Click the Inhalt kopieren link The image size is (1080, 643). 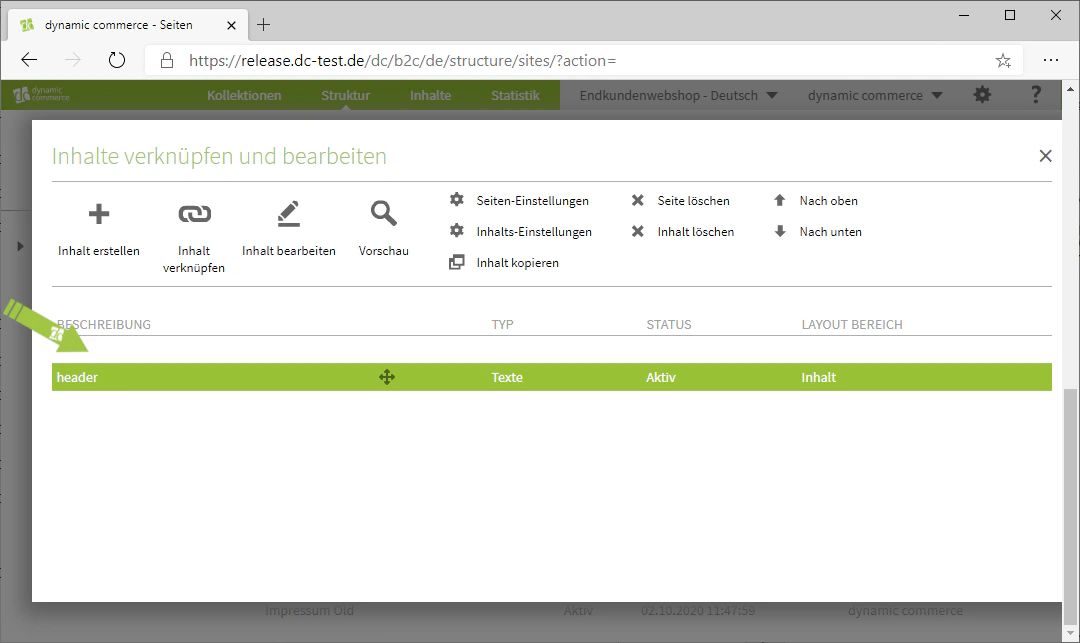point(517,263)
